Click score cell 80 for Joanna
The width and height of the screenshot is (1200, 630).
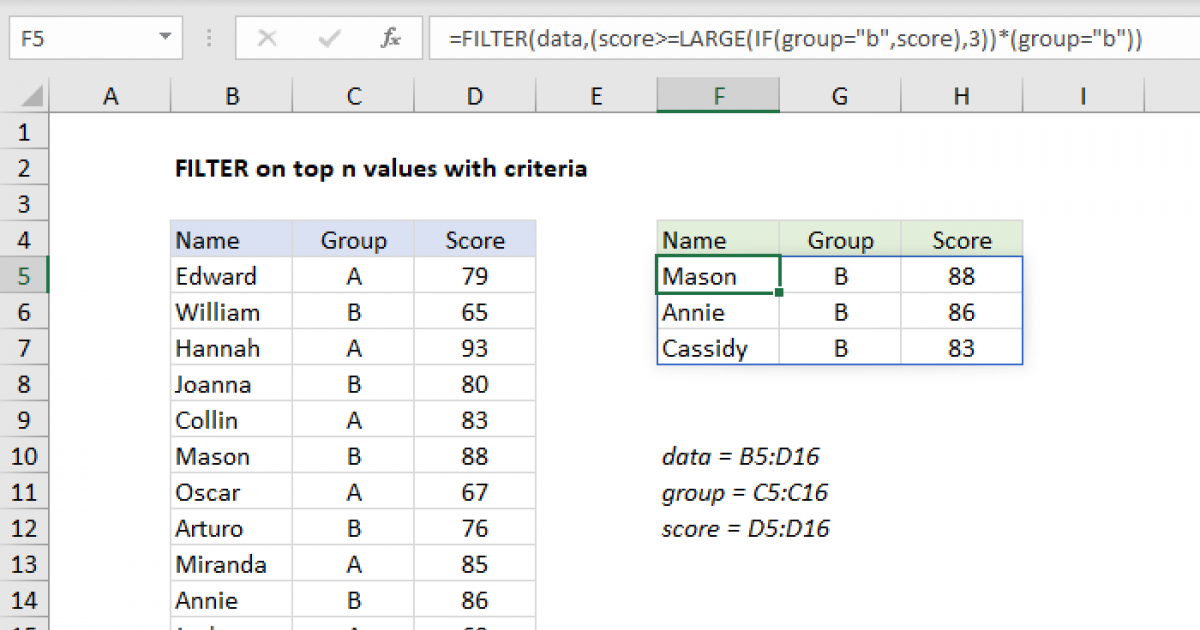[x=475, y=384]
